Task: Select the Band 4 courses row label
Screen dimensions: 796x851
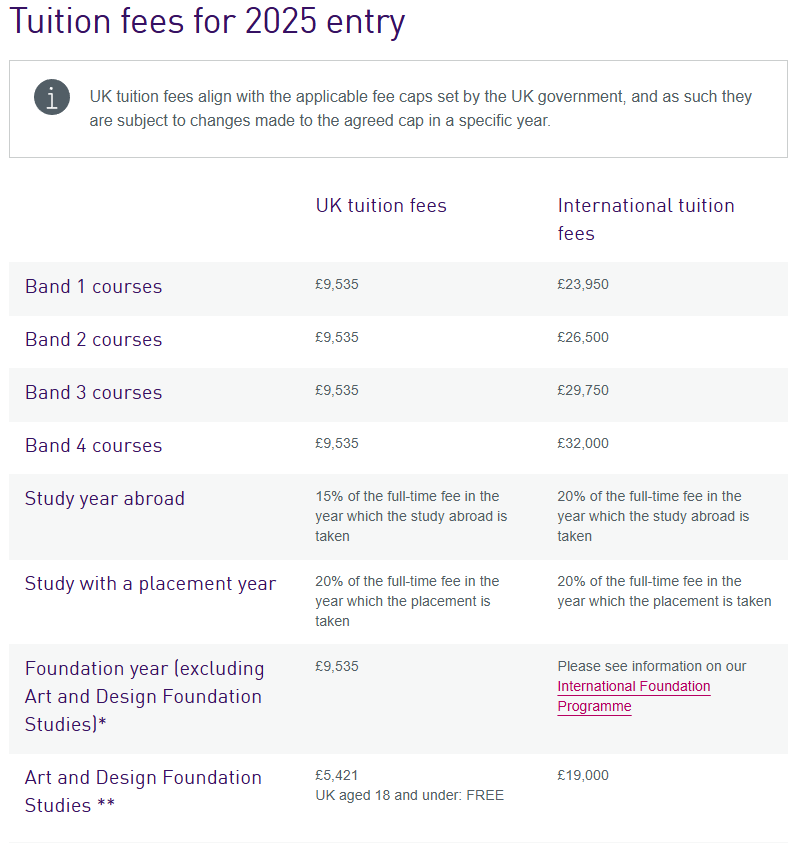Action: 93,446
